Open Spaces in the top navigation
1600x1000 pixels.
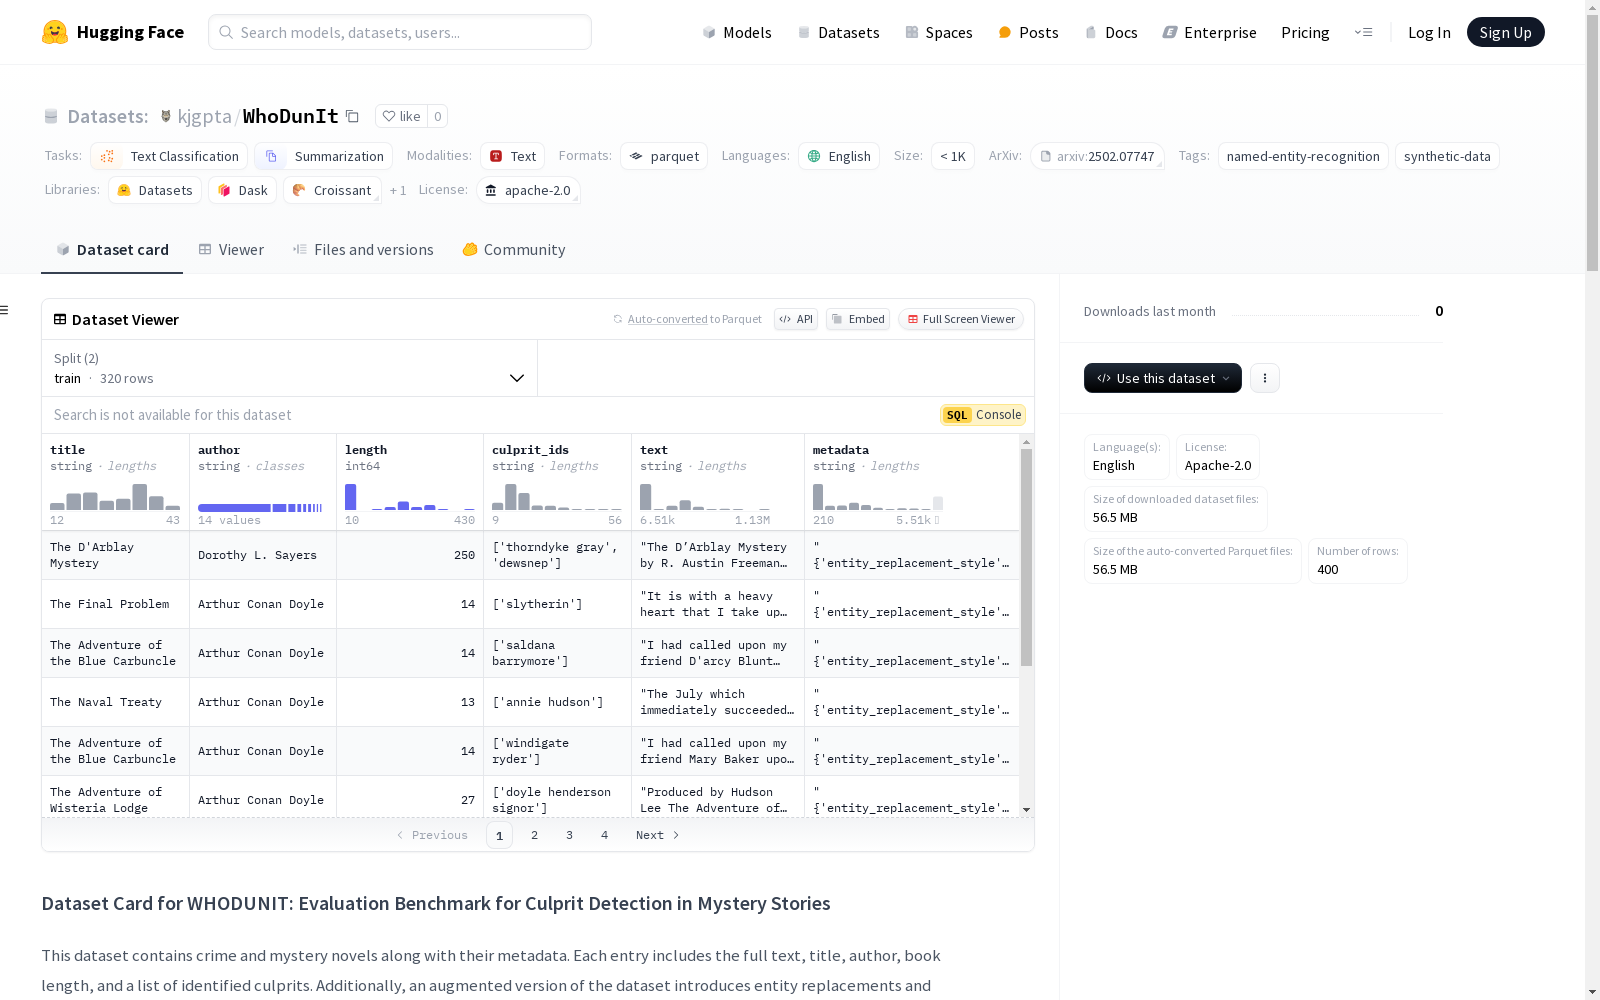click(x=939, y=32)
